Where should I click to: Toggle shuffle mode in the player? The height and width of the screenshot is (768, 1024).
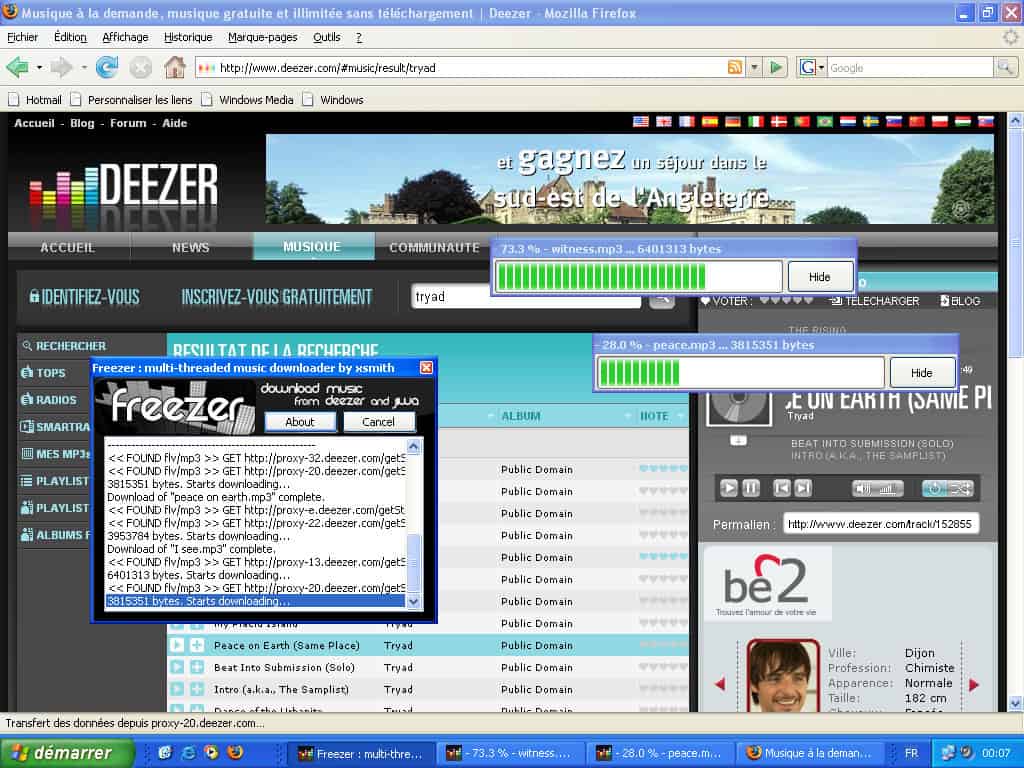959,488
